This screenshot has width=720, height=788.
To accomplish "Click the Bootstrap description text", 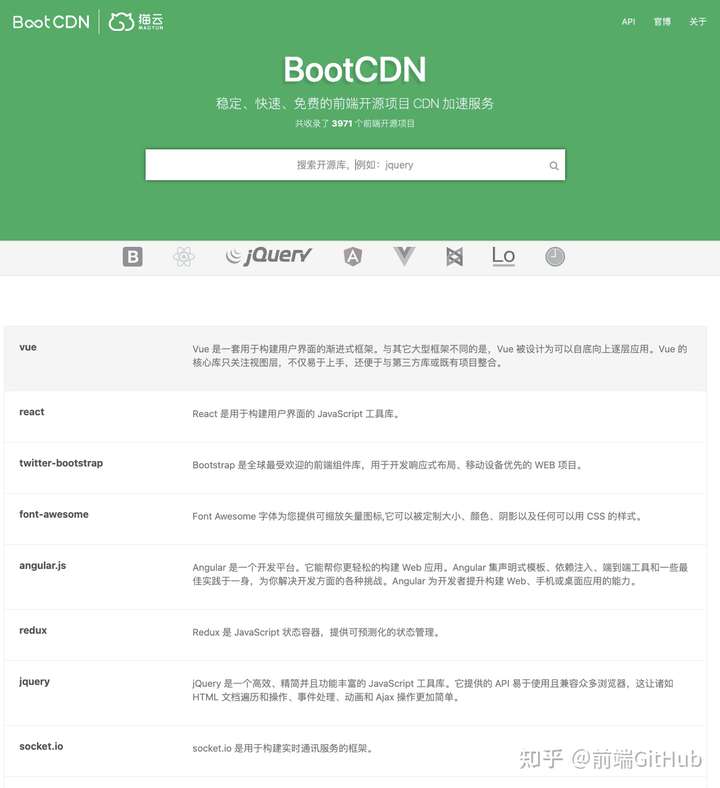I will point(387,465).
